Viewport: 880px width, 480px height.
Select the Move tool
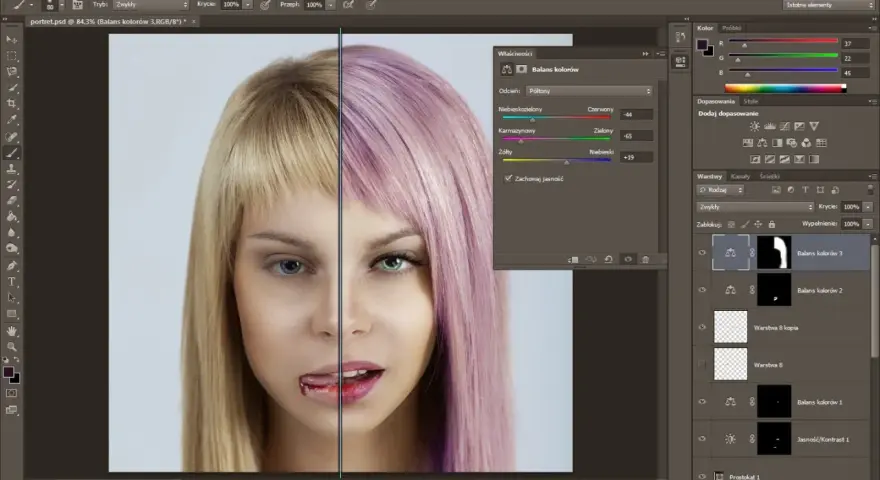click(12, 39)
